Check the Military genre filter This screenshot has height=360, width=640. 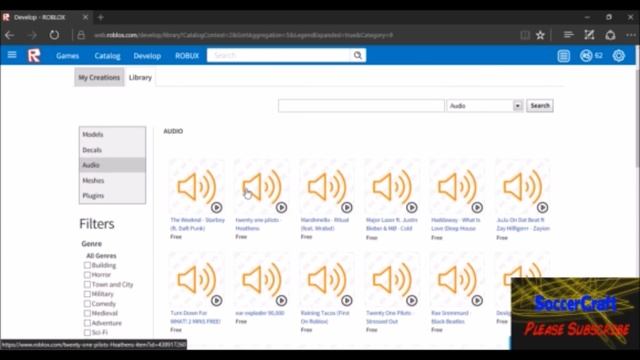click(x=87, y=294)
